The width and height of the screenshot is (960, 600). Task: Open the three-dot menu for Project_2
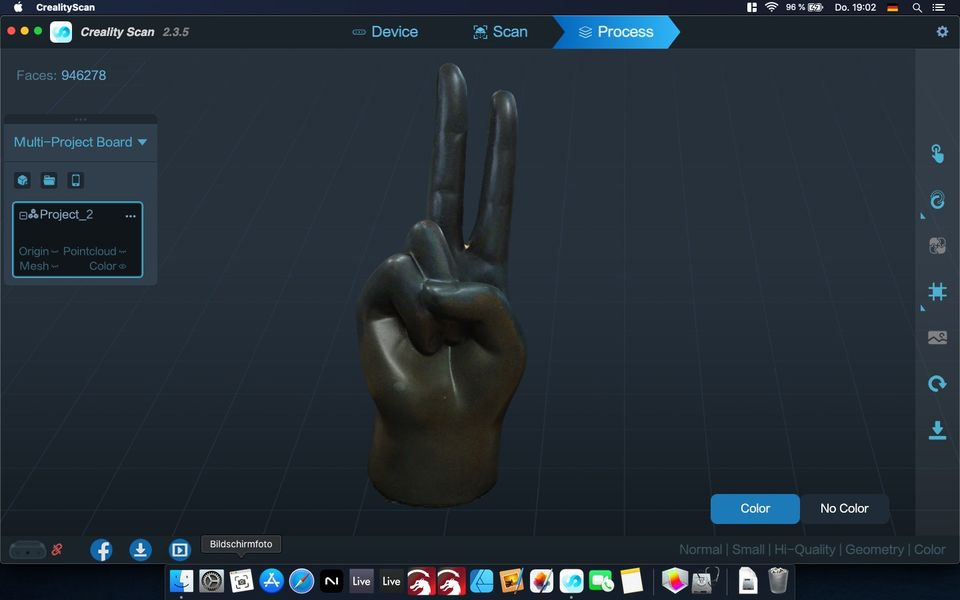click(130, 216)
